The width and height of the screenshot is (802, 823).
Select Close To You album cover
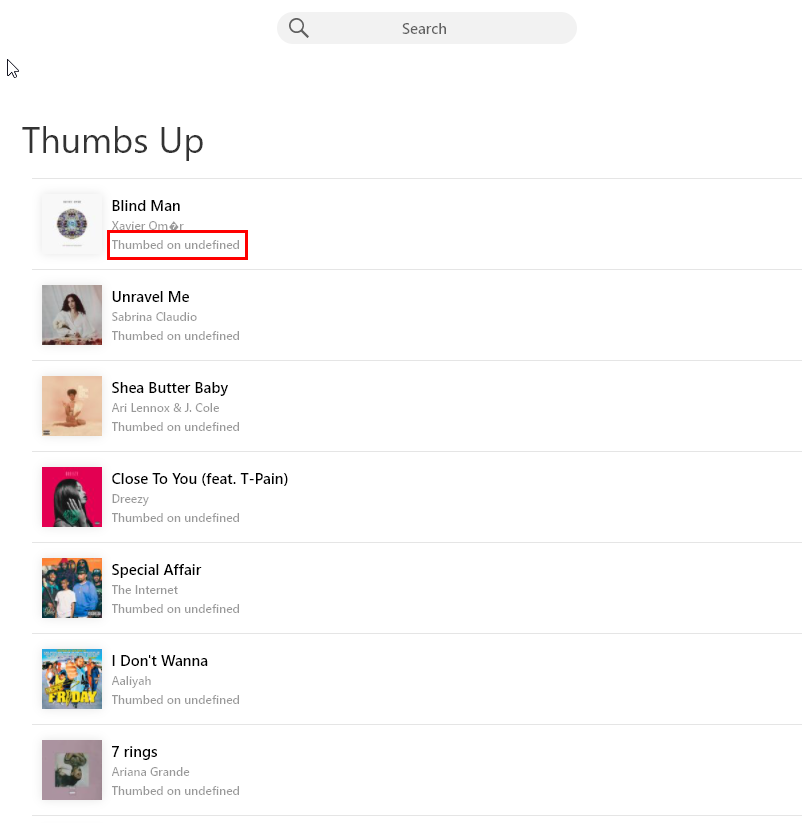[72, 497]
